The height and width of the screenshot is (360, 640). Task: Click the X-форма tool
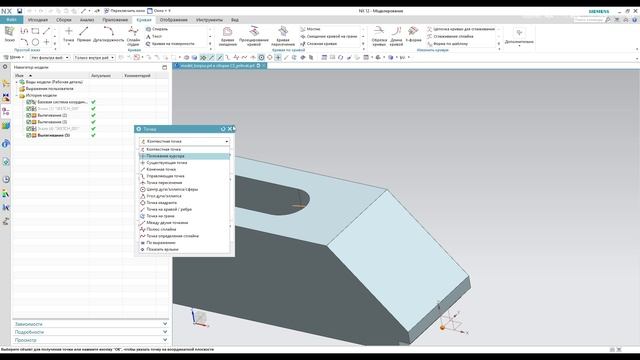point(413,34)
